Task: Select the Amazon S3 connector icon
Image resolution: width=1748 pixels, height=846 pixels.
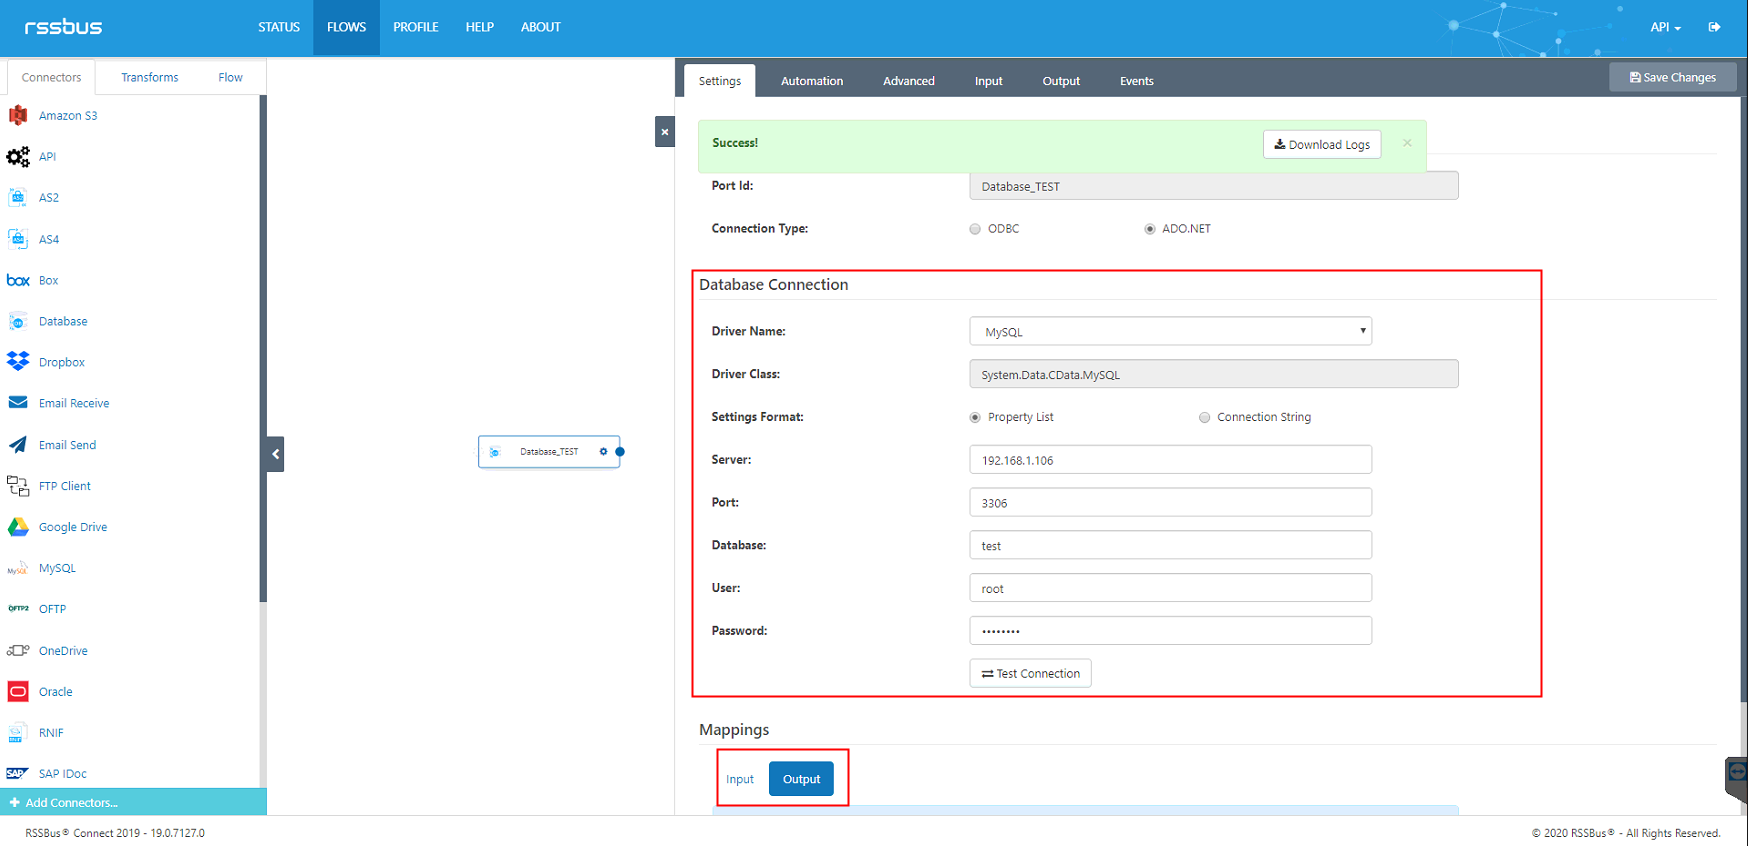Action: click(x=18, y=115)
